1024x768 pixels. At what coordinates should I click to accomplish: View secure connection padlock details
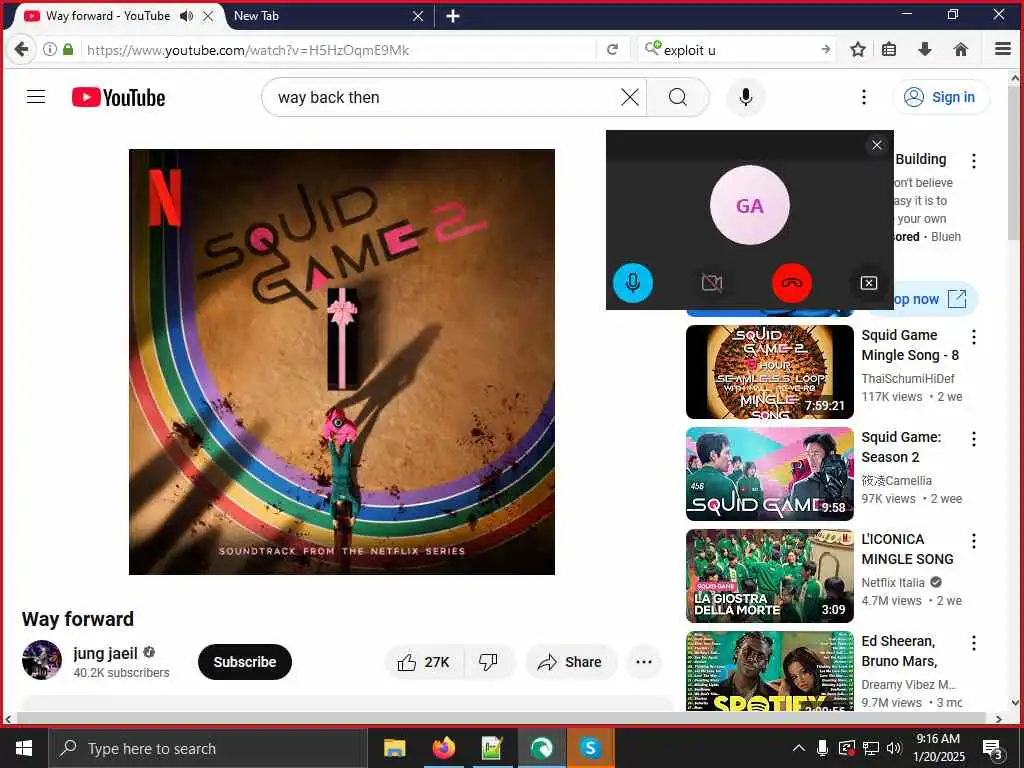[68, 49]
